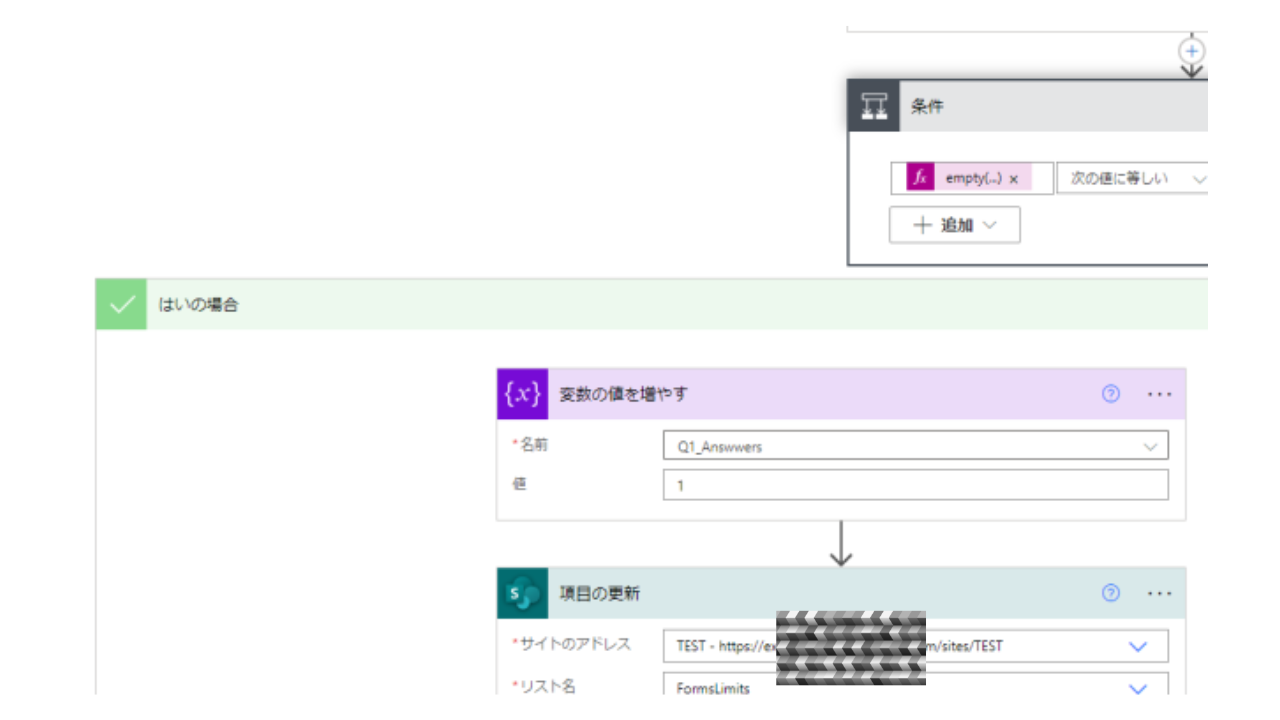
Task: Expand the リスト名 dropdown showing FormsLimits
Action: (x=1137, y=688)
